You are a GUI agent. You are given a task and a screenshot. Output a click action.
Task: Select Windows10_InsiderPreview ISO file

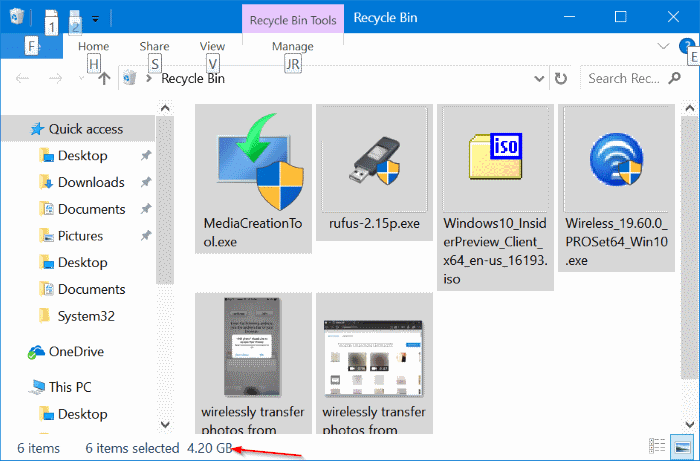click(x=495, y=197)
